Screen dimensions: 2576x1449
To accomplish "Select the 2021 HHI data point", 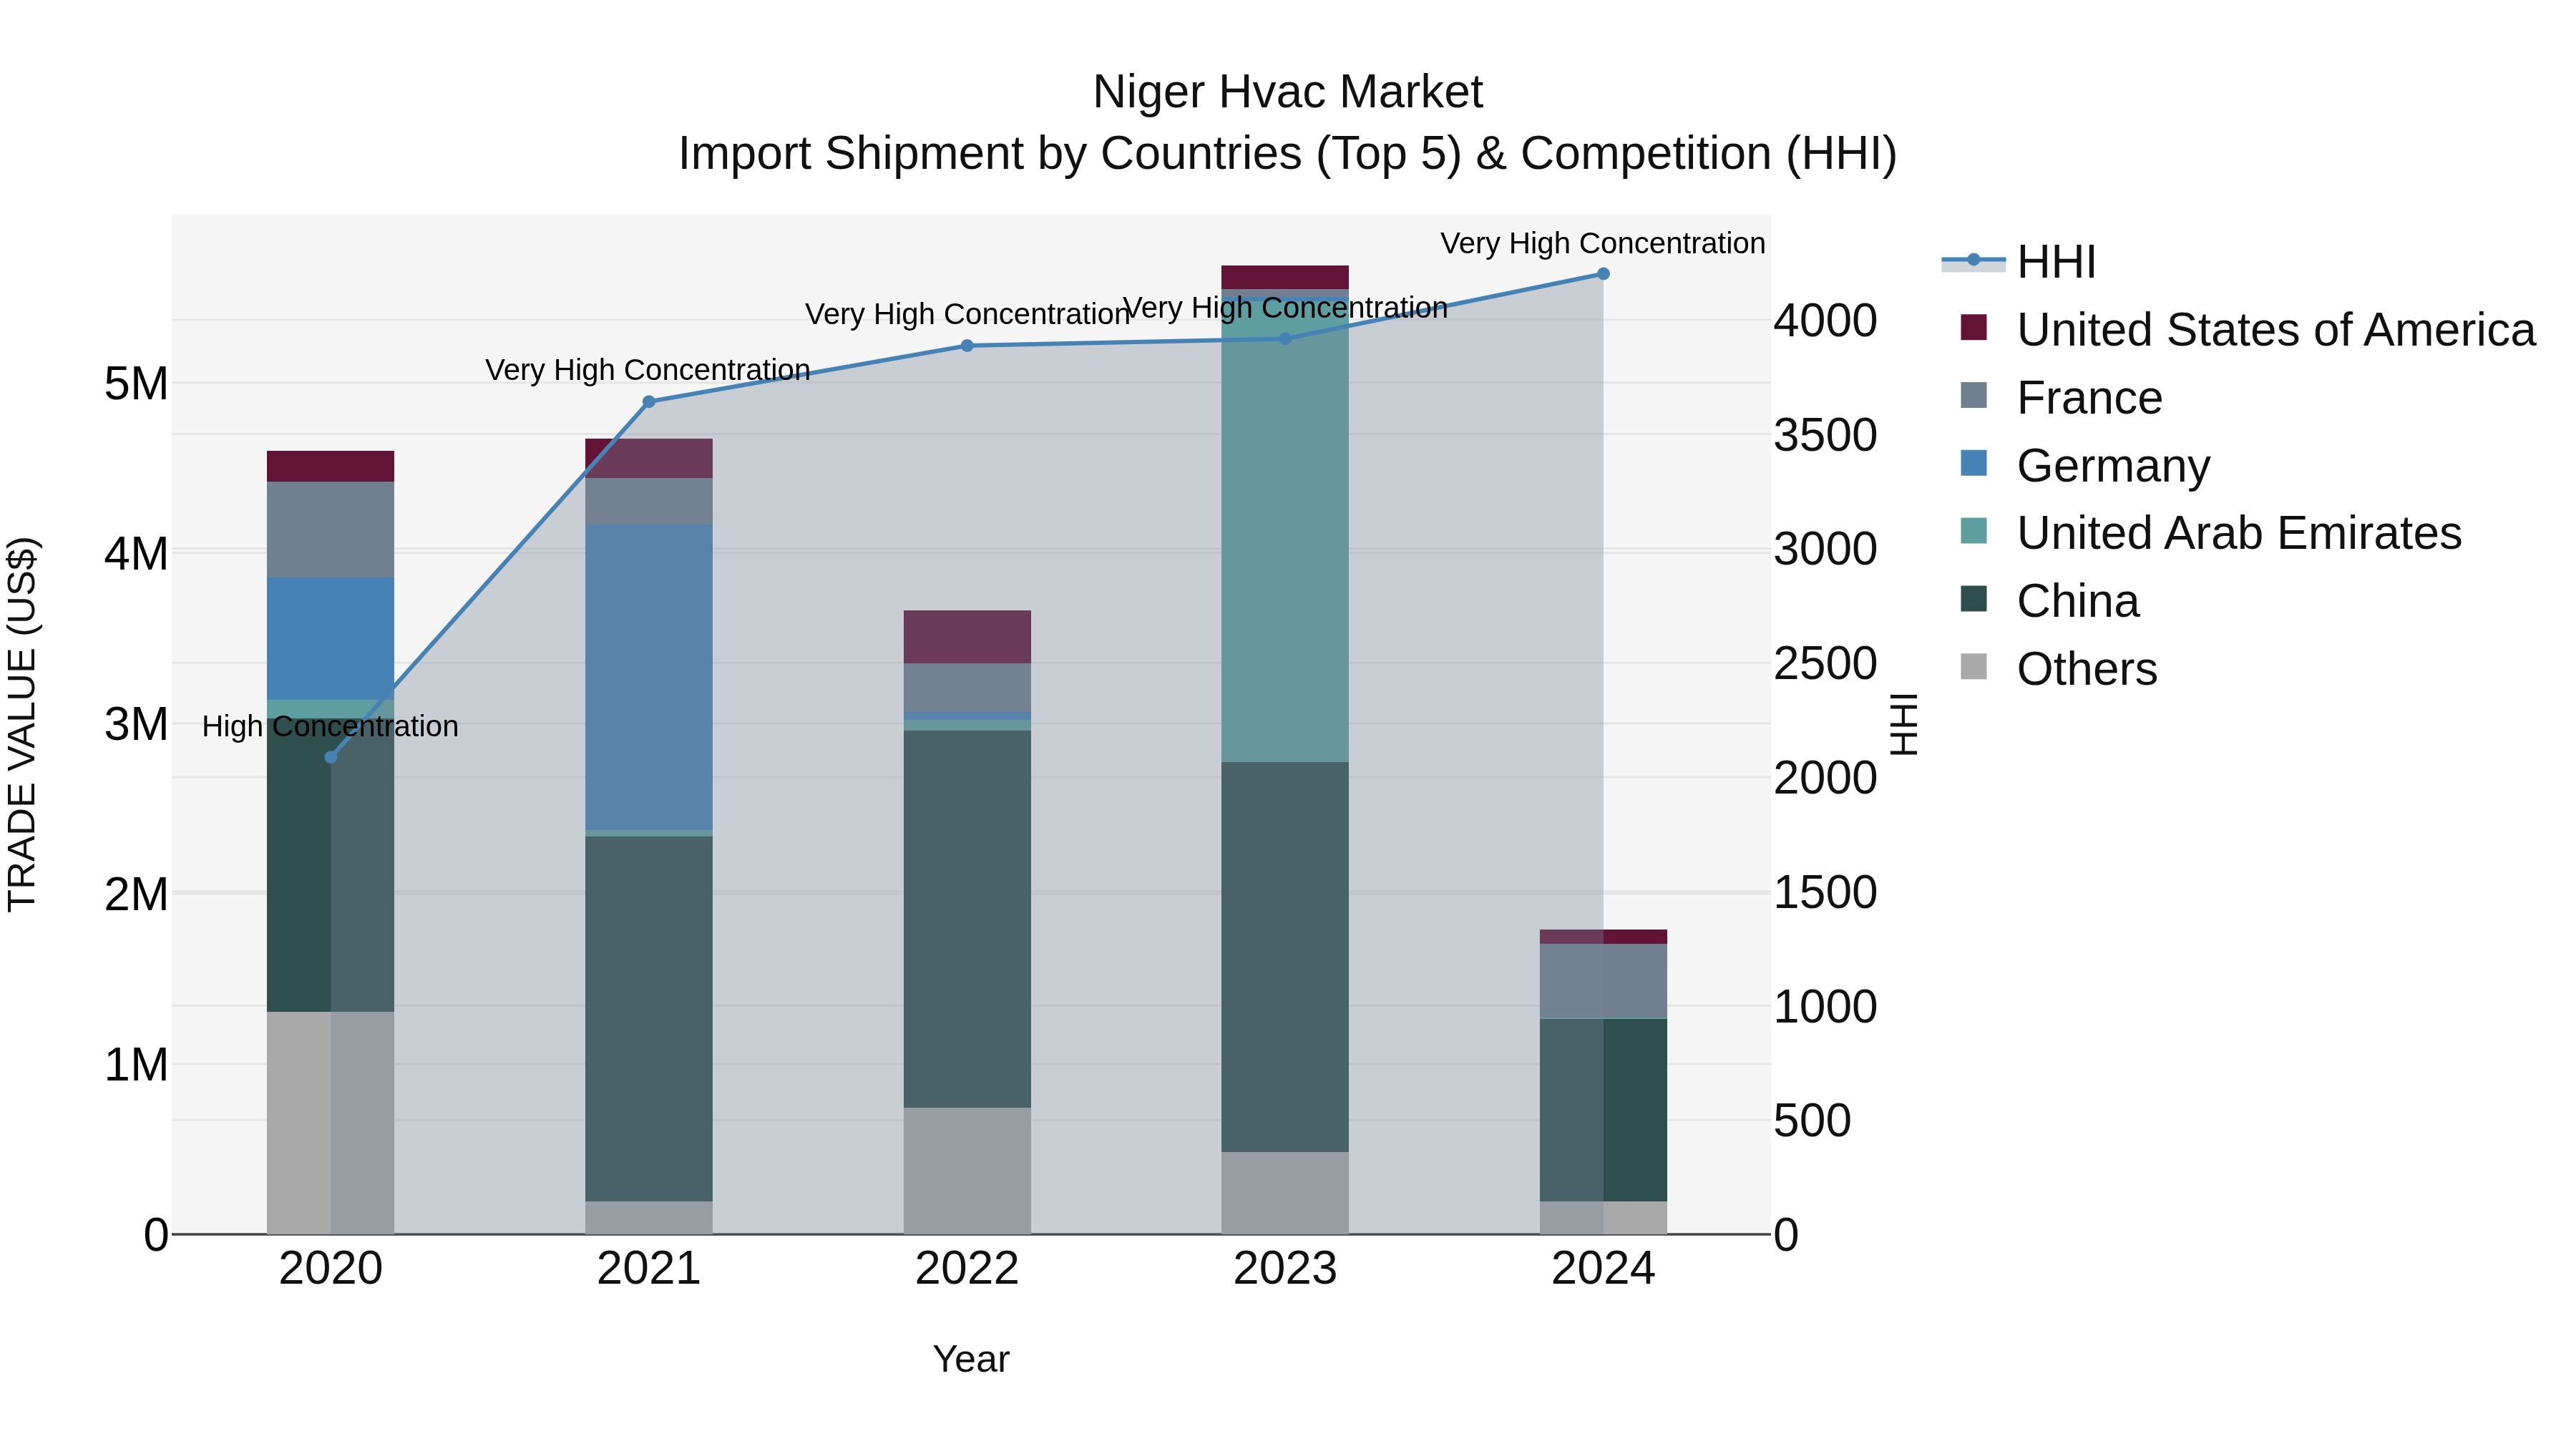I will (x=649, y=402).
